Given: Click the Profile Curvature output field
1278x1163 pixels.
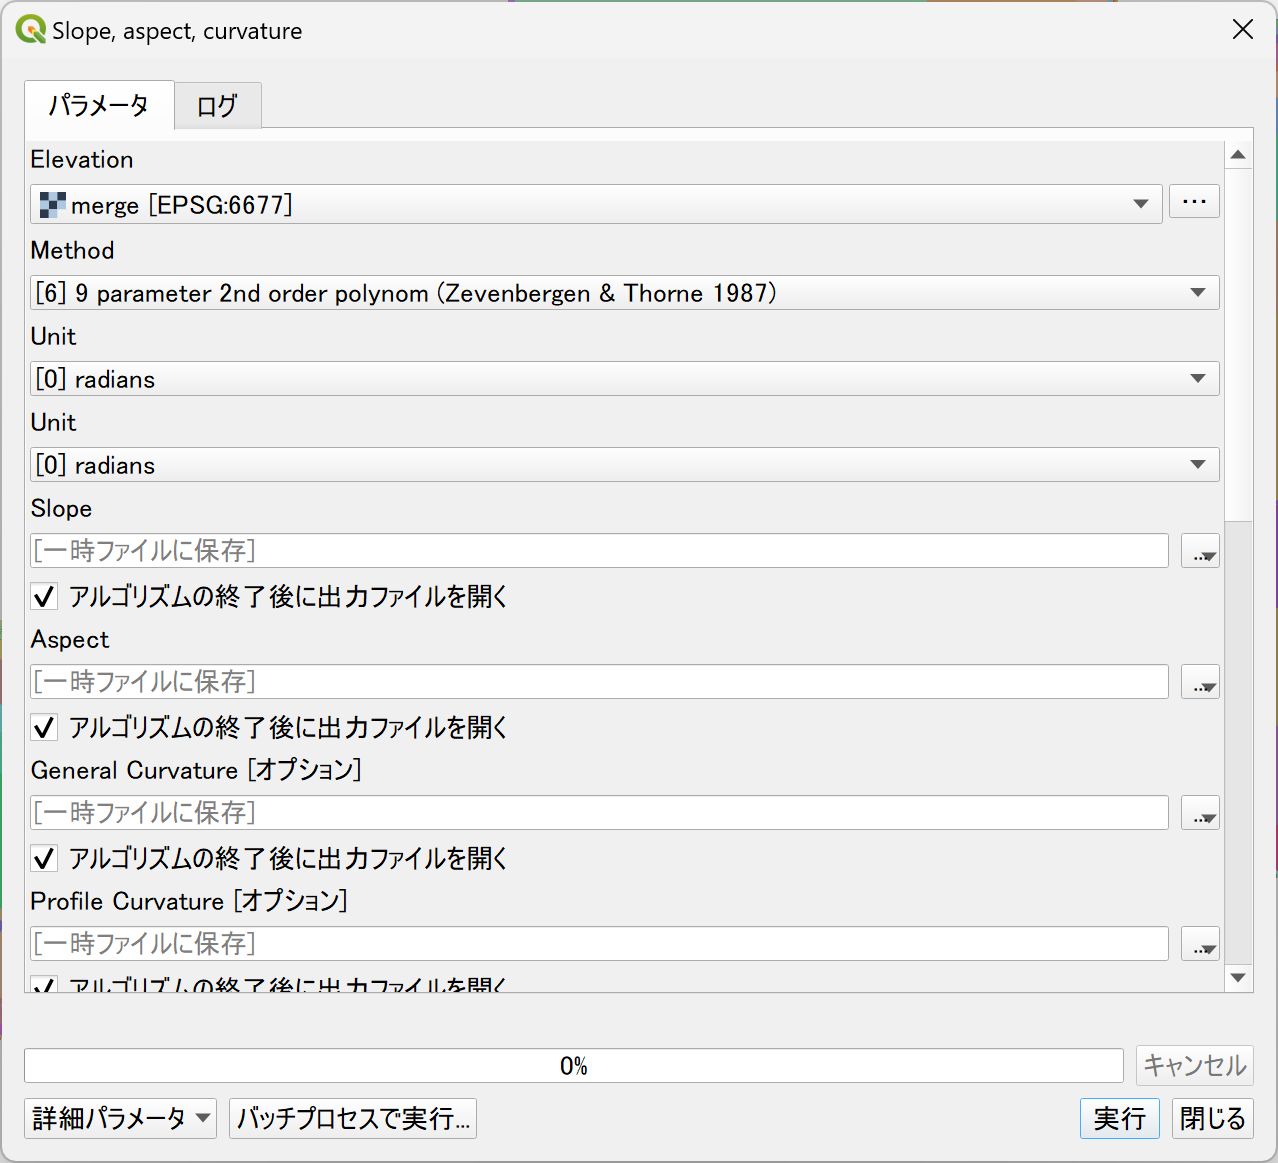Looking at the screenshot, I should click(599, 944).
